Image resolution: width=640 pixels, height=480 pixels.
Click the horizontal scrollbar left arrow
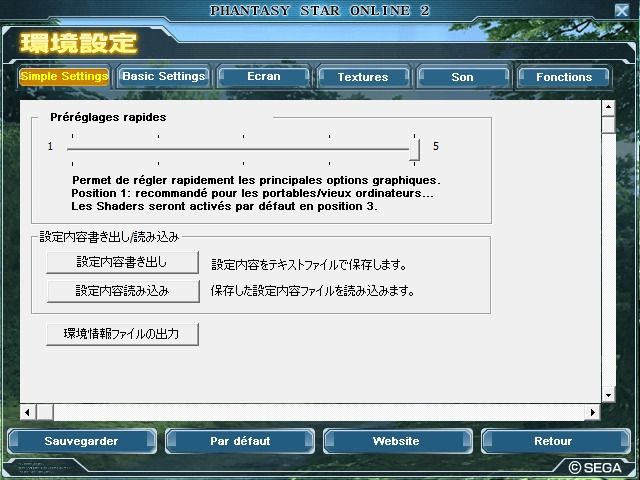point(27,413)
